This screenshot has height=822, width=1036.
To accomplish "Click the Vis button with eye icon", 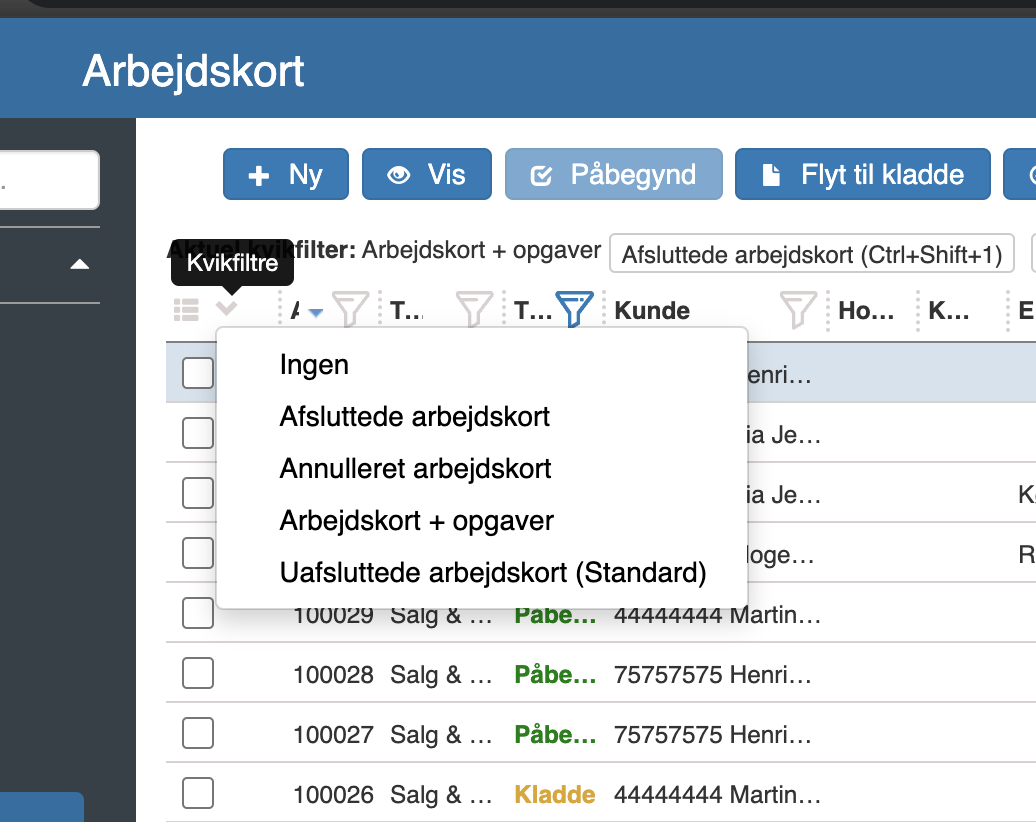I will (x=427, y=174).
